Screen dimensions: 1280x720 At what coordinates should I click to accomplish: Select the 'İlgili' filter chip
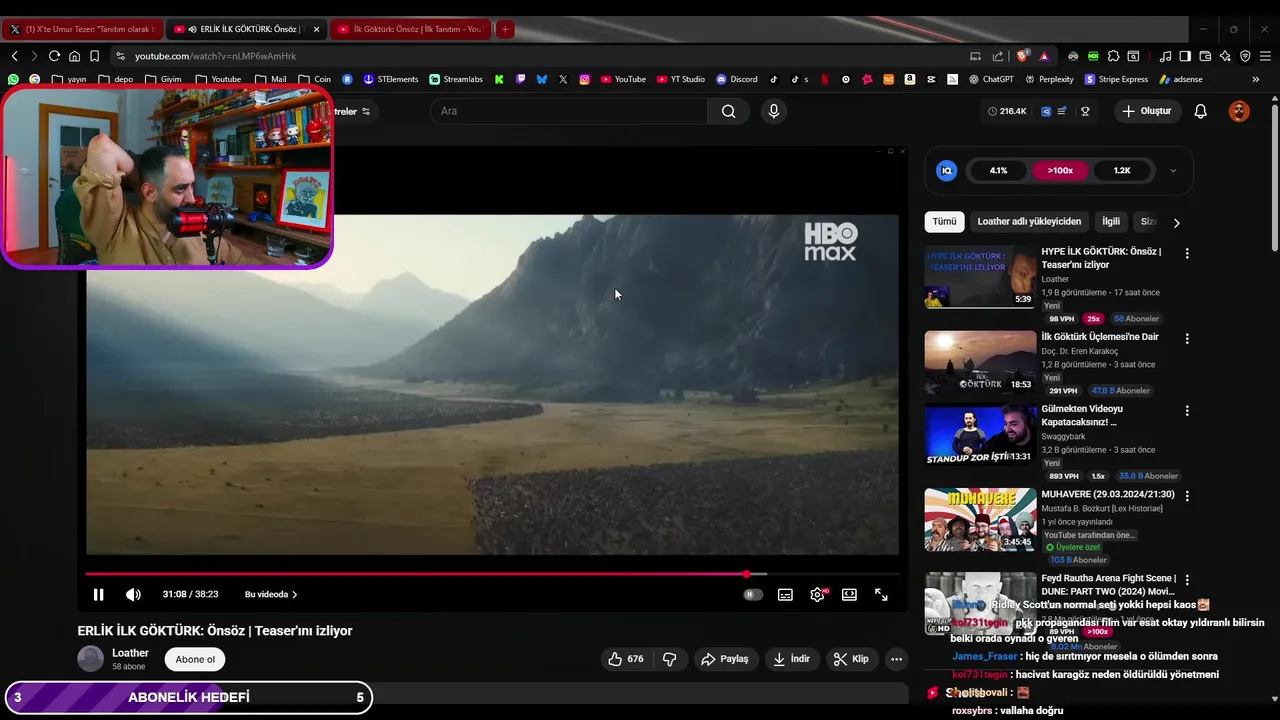1111,222
